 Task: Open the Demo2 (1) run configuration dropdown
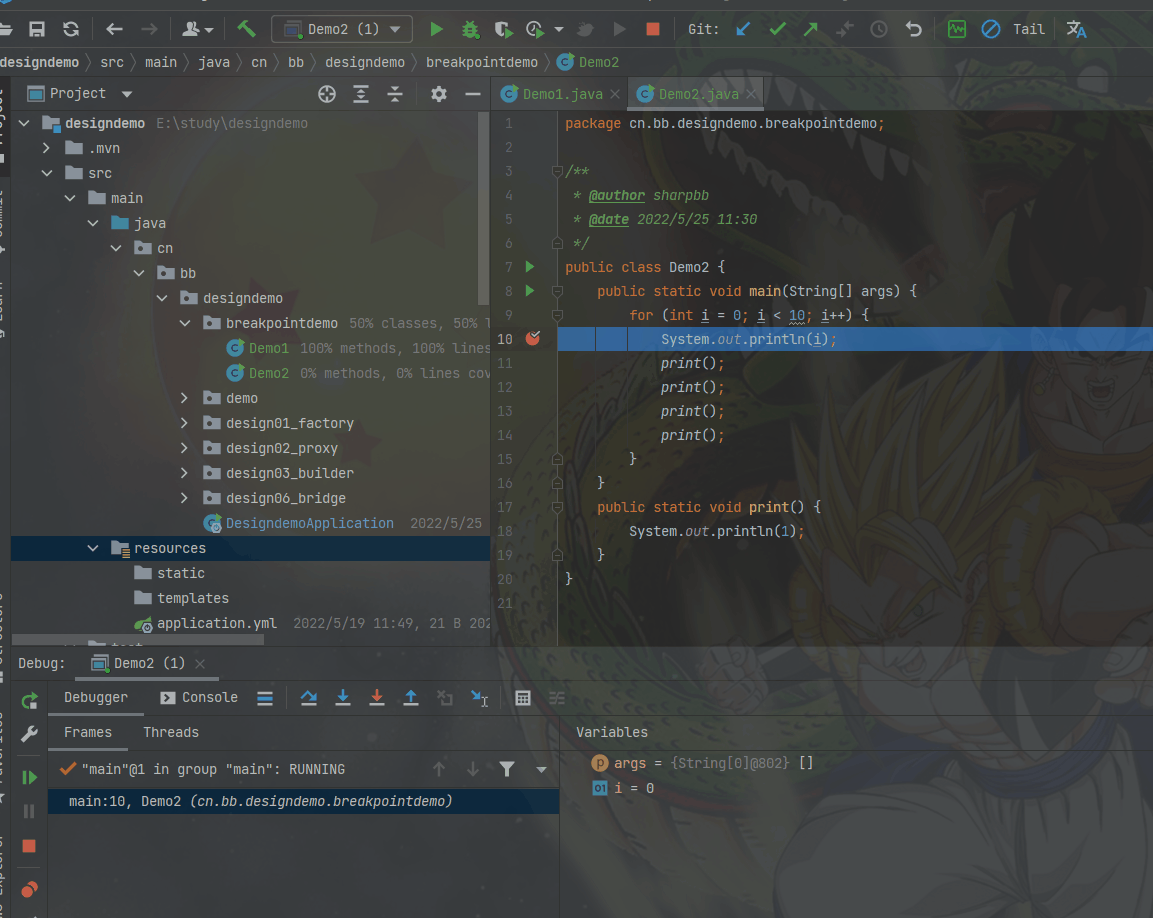[342, 29]
